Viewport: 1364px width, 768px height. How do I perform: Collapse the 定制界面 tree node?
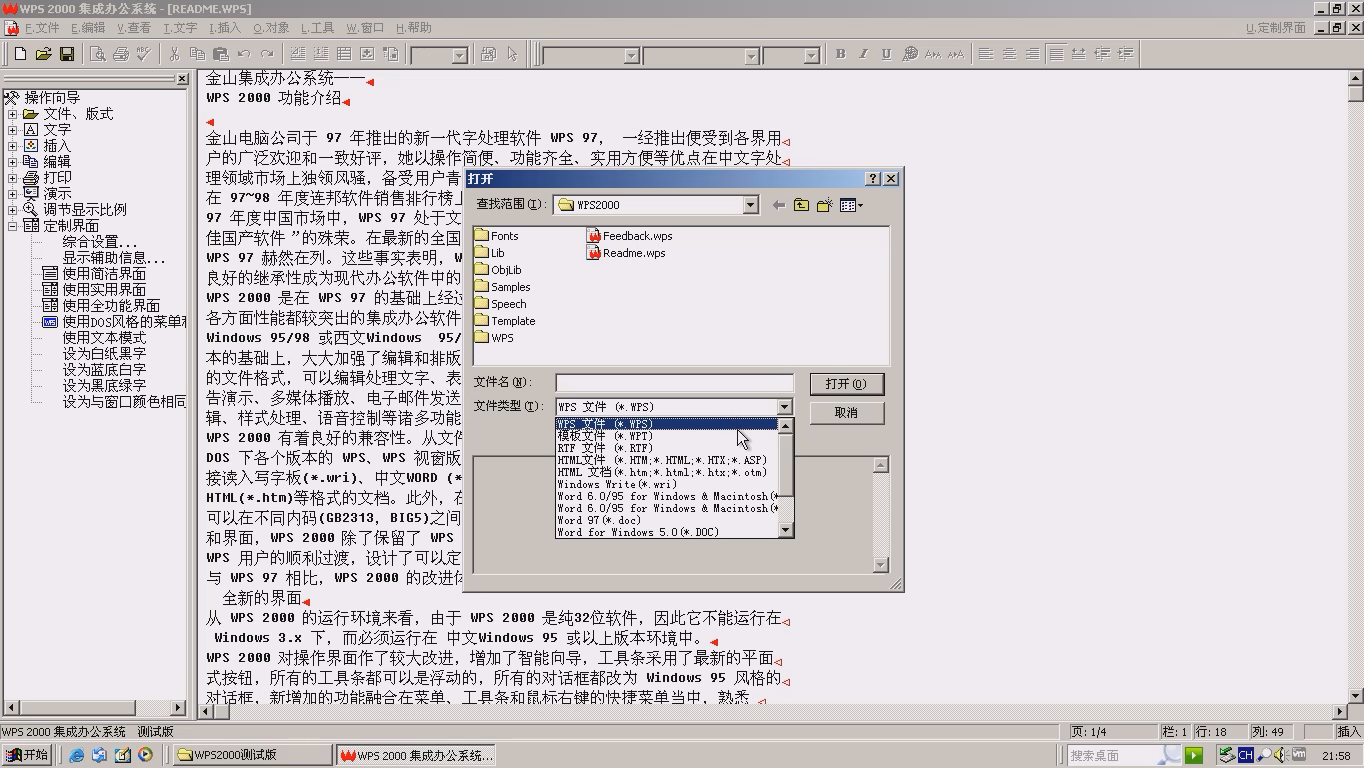(13, 226)
